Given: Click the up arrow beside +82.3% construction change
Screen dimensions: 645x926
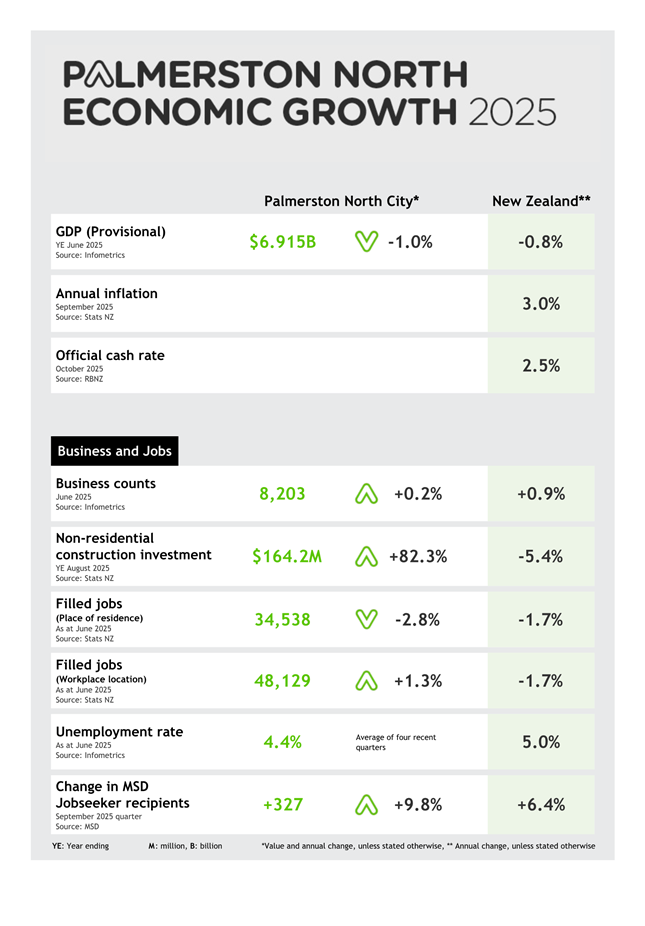Looking at the screenshot, I should [366, 557].
